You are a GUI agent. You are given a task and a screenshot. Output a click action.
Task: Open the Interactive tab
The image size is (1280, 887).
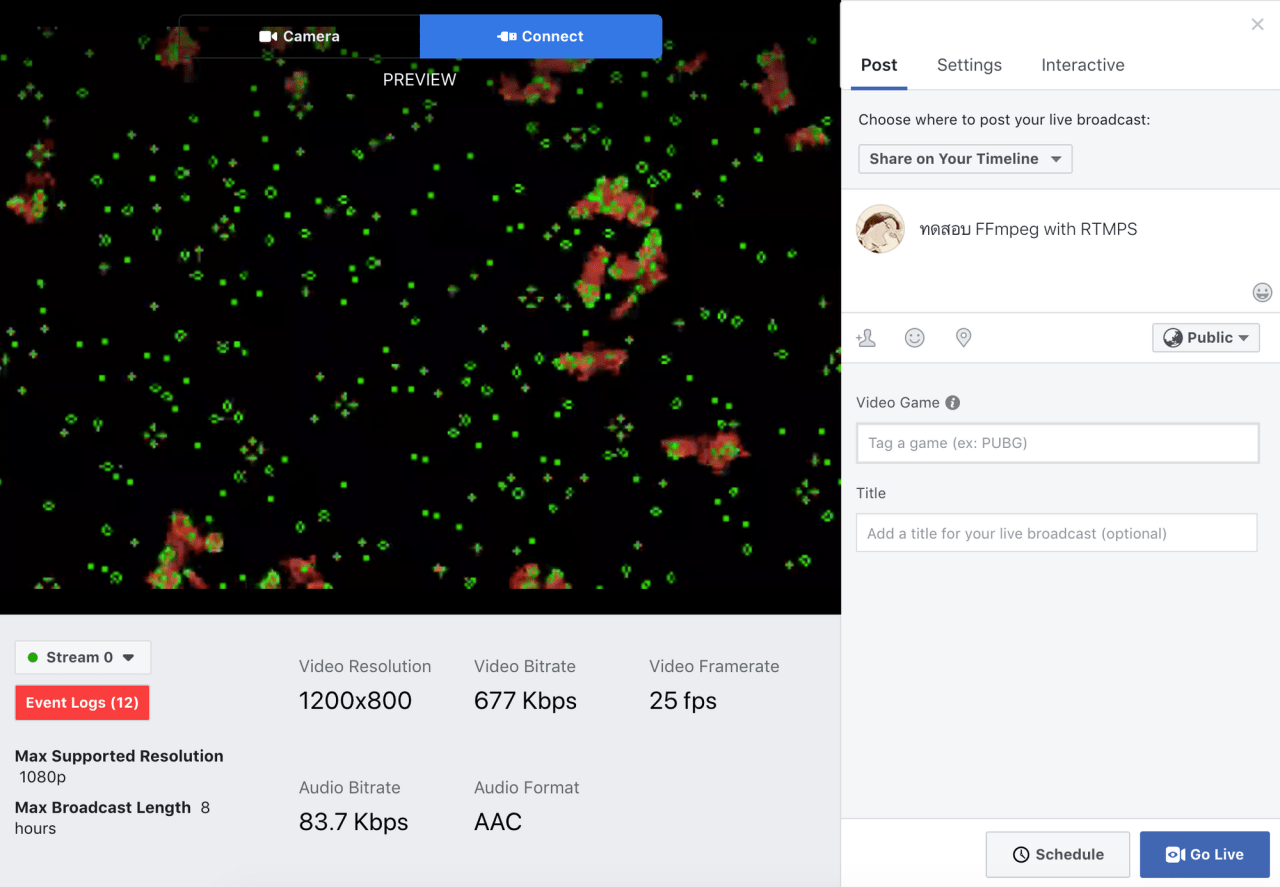pos(1083,65)
